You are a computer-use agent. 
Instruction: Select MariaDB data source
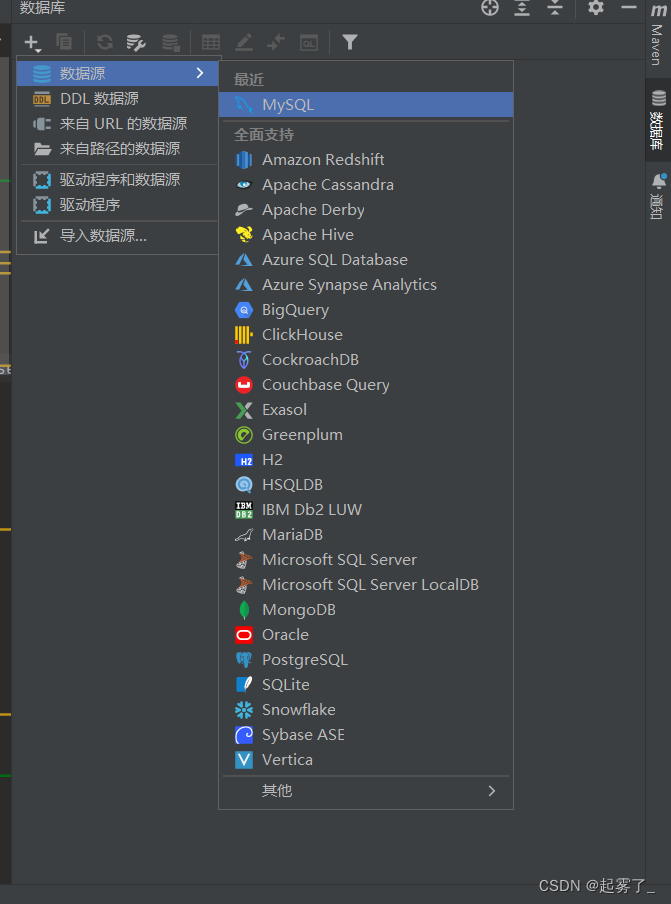point(366,535)
